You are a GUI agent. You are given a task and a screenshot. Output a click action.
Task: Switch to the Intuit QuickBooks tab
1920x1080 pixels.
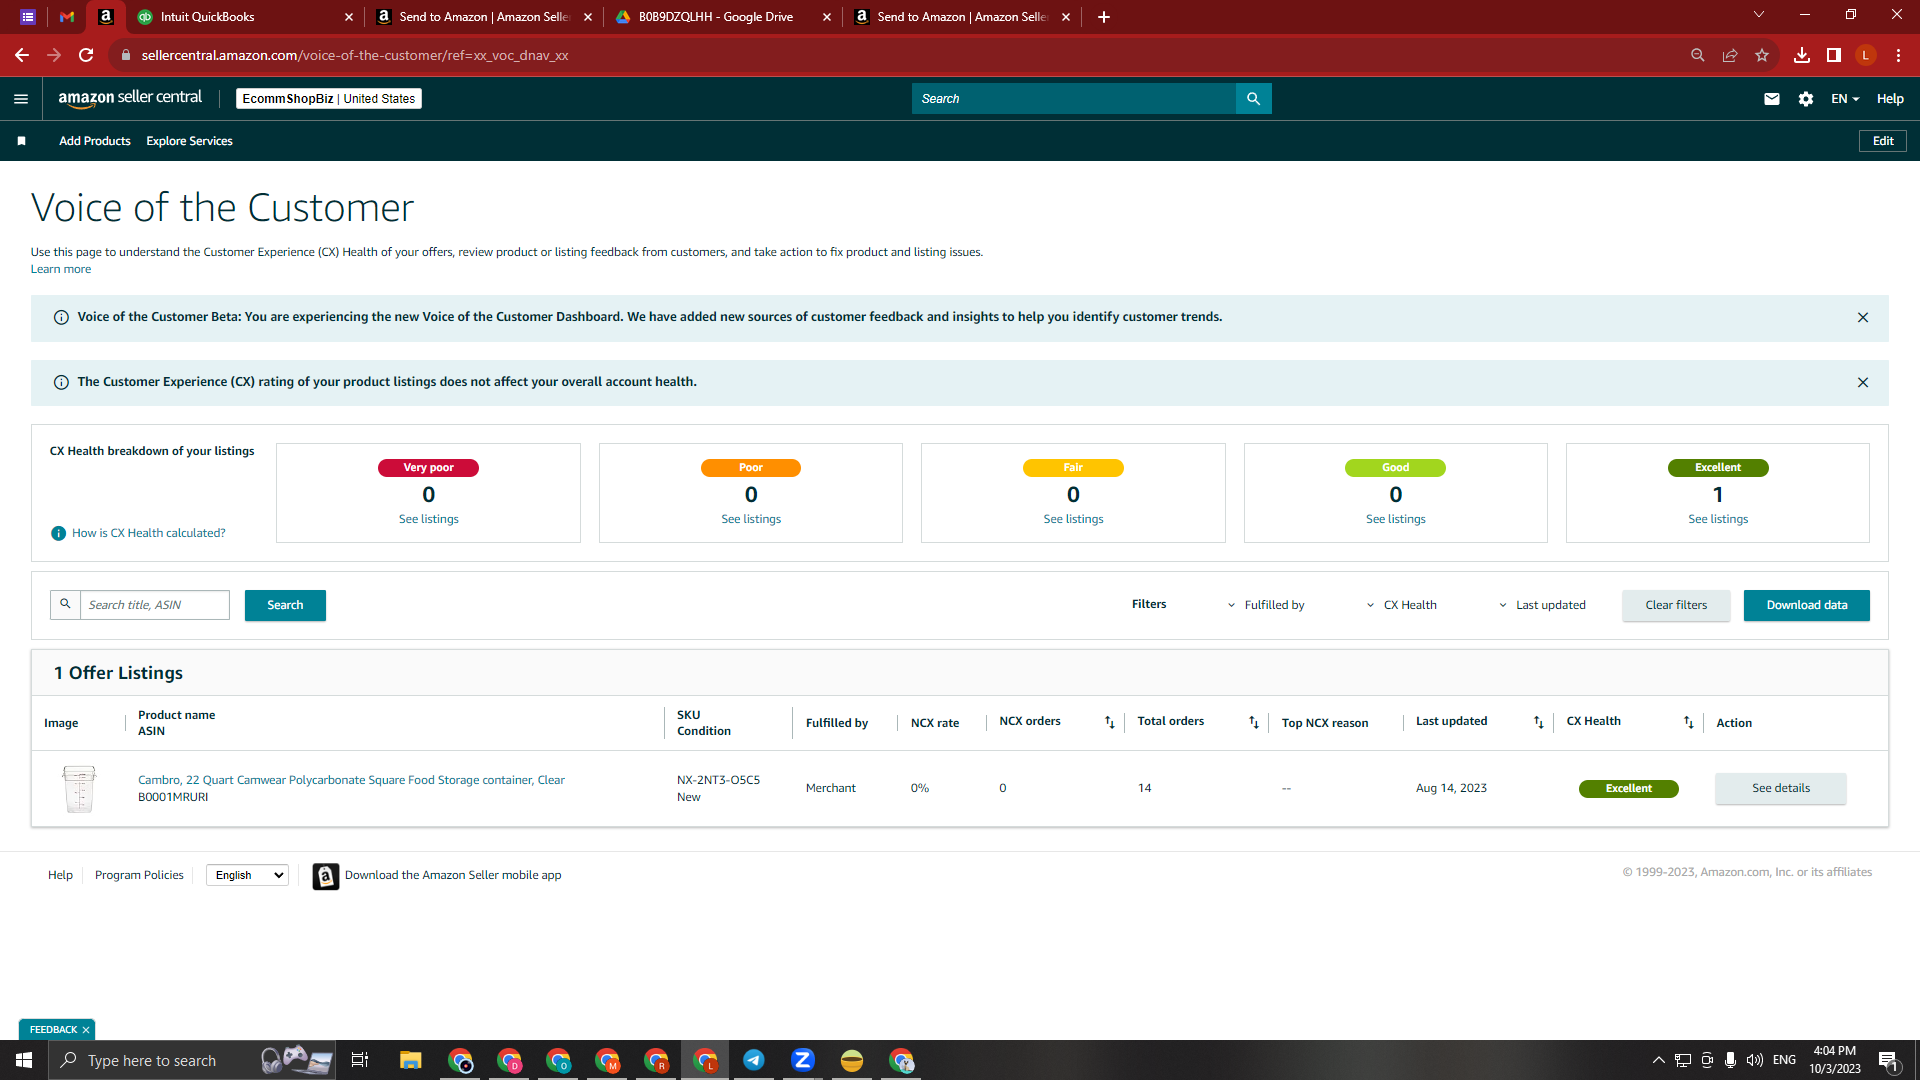(x=244, y=17)
